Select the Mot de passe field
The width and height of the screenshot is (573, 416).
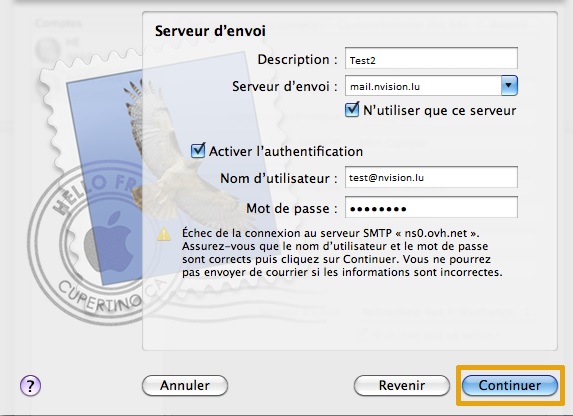click(x=431, y=207)
